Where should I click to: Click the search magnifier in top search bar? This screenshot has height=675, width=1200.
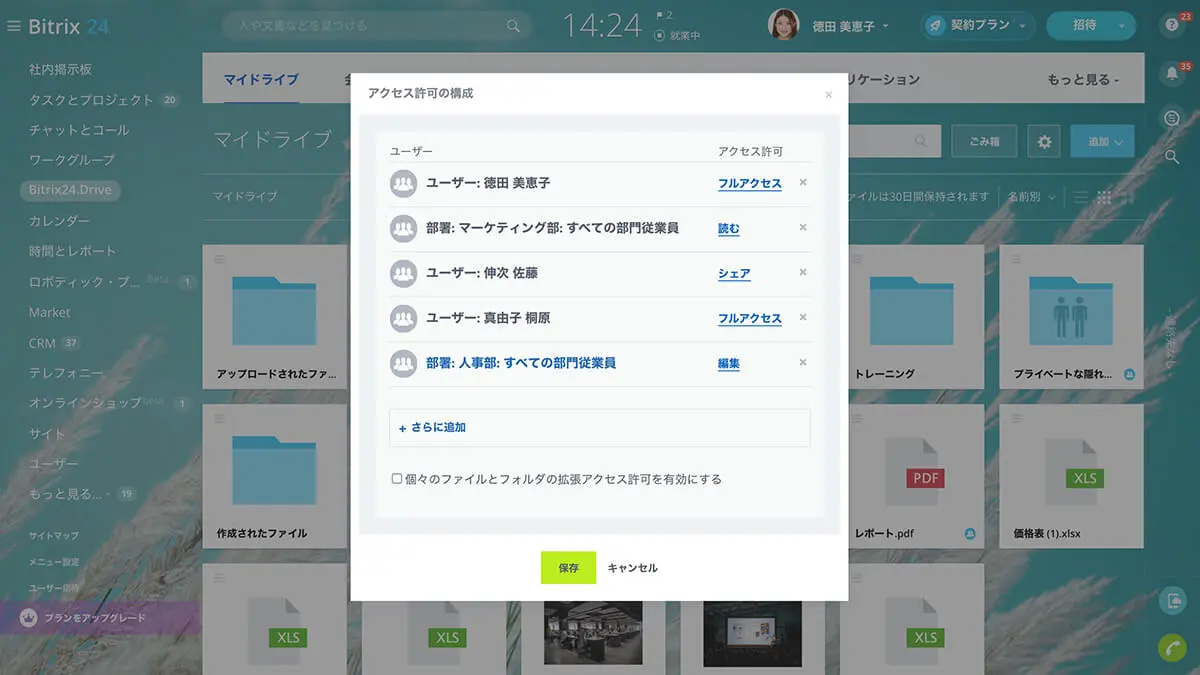[513, 26]
